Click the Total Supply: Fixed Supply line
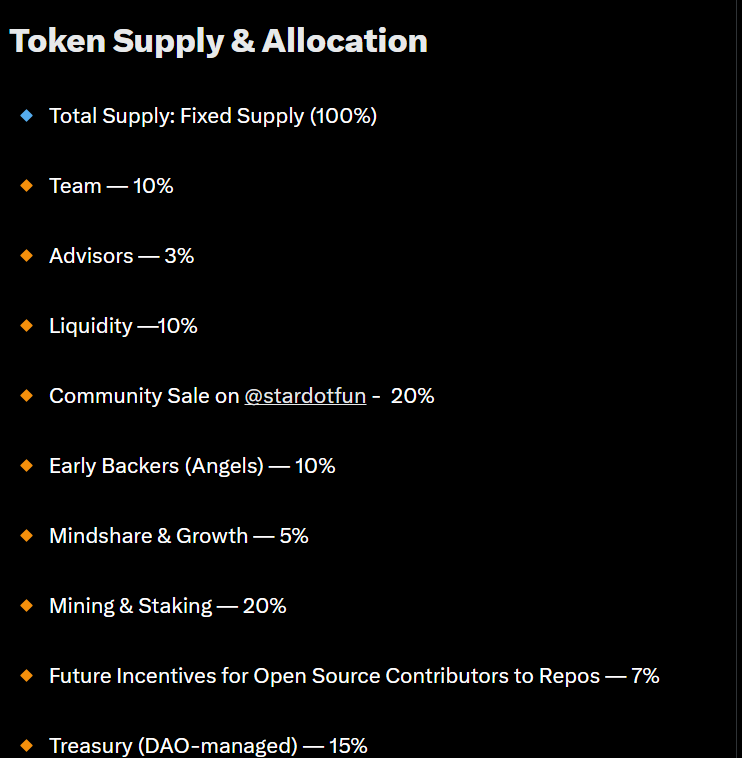Screen dimensions: 742x758 click(213, 116)
